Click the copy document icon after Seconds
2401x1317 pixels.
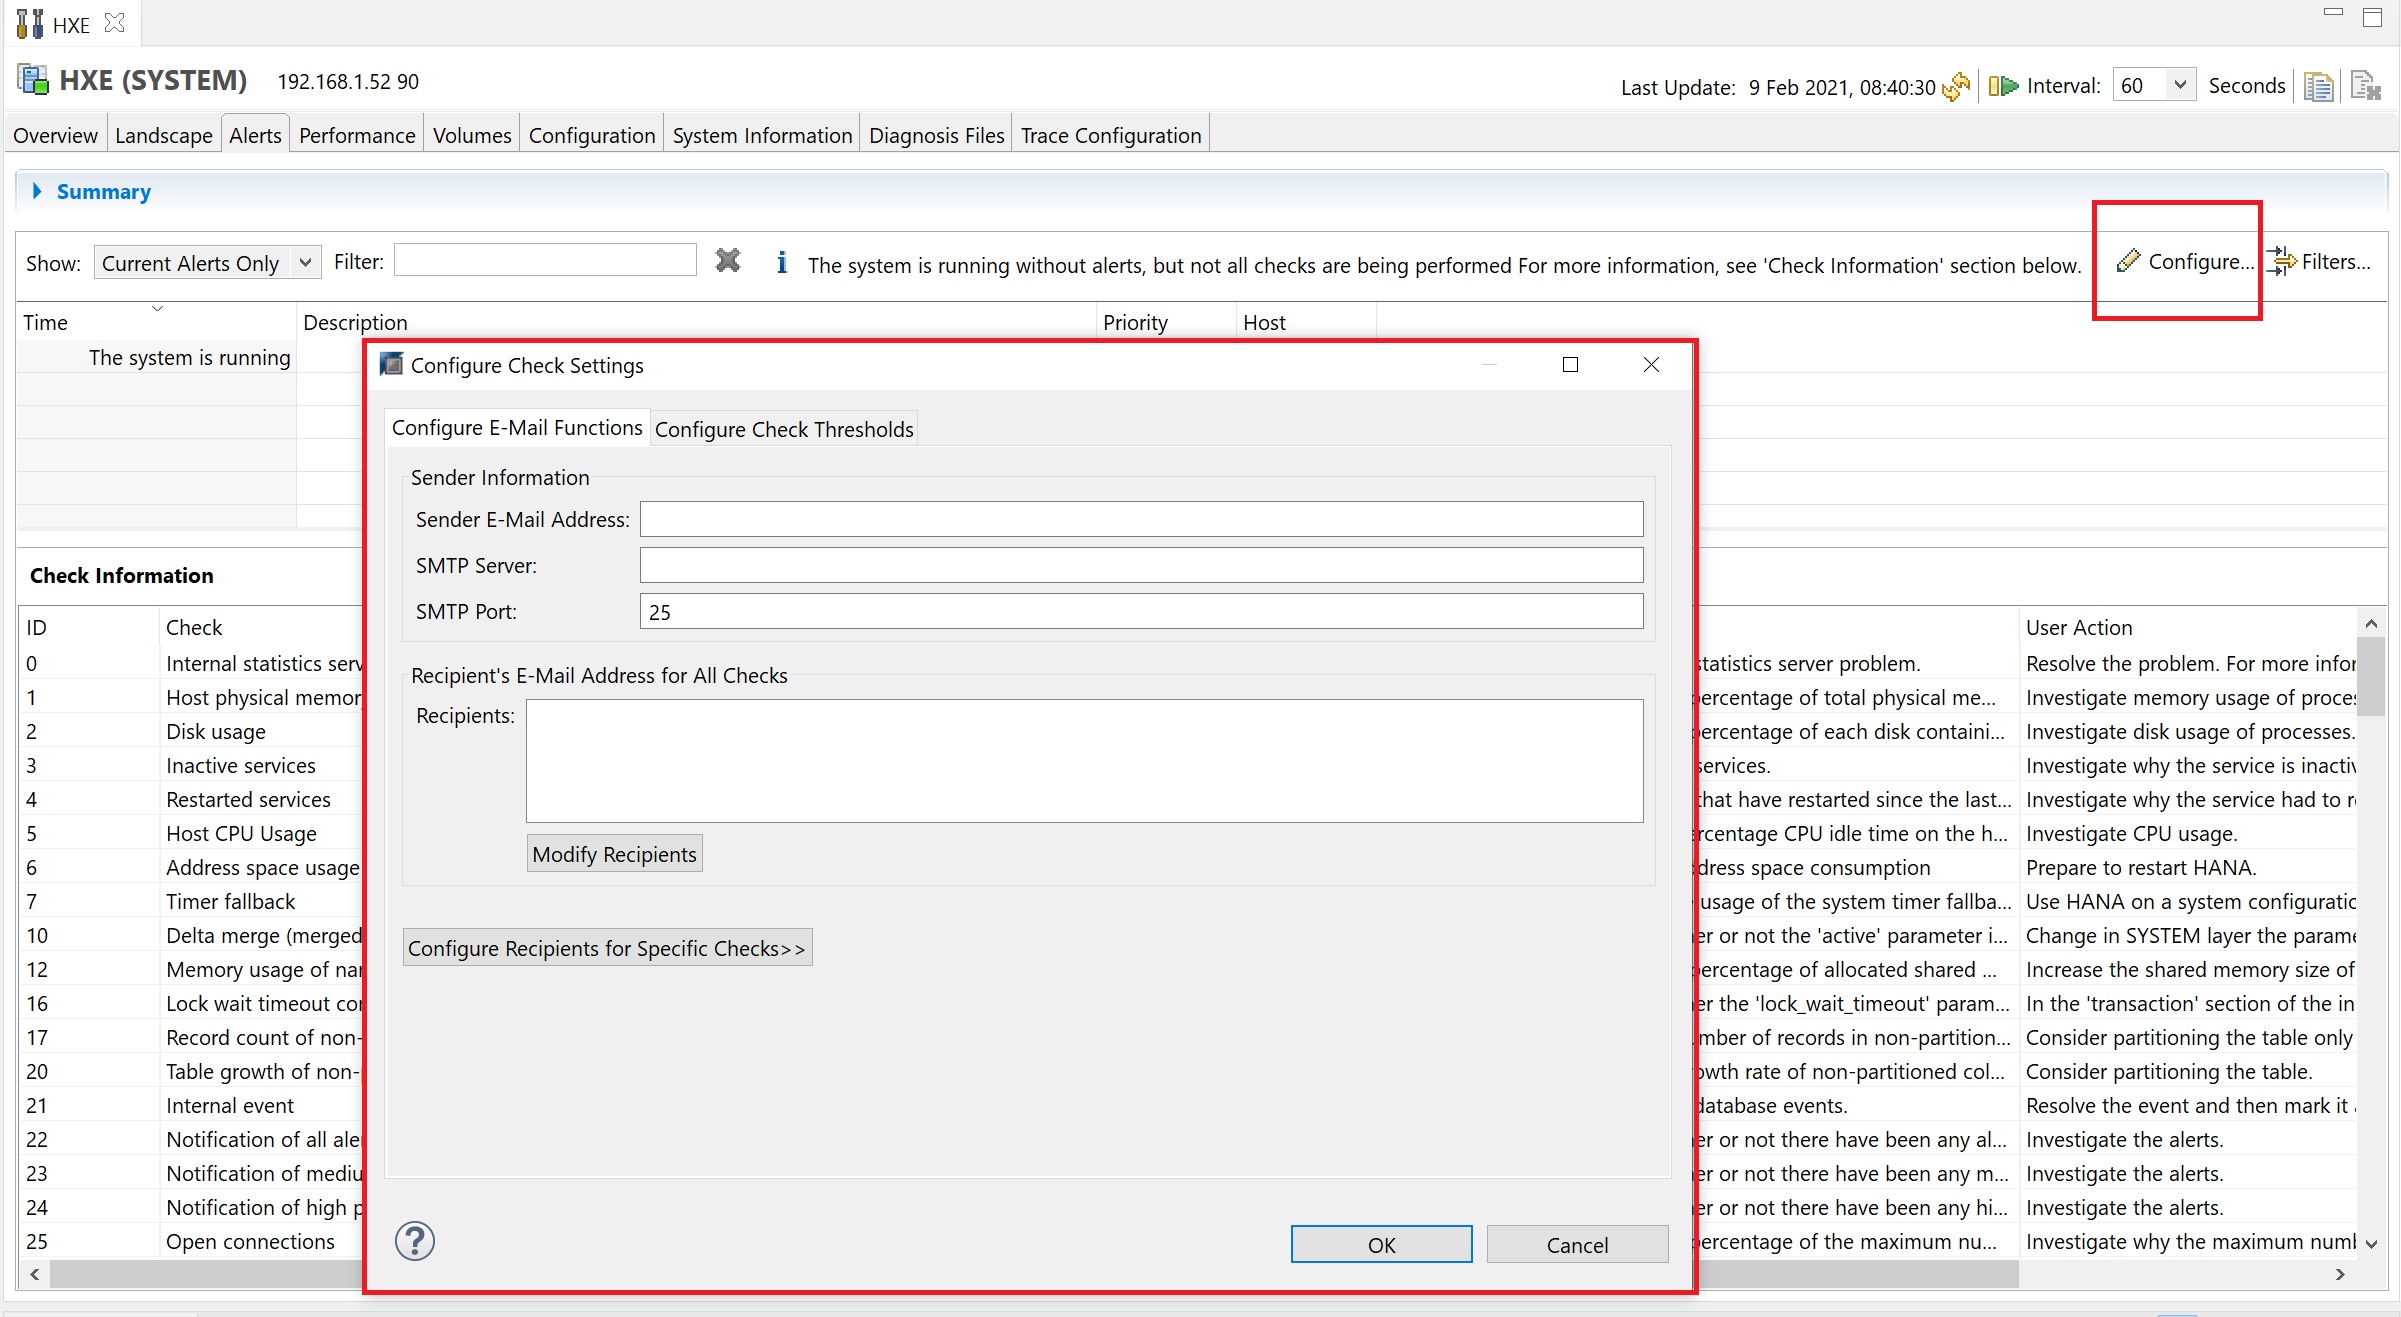pos(2318,87)
